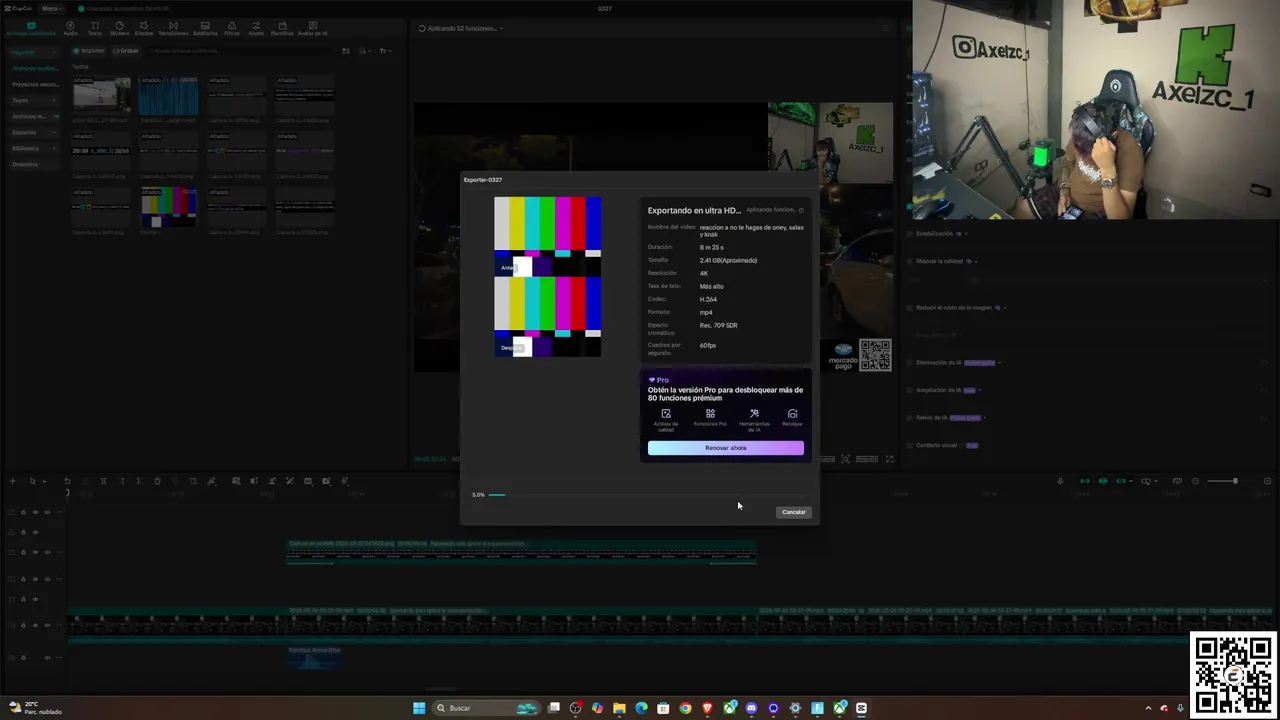Viewport: 1280px width, 720px height.
Task: Click the Rec. 709 SDR value
Action: tap(718, 325)
